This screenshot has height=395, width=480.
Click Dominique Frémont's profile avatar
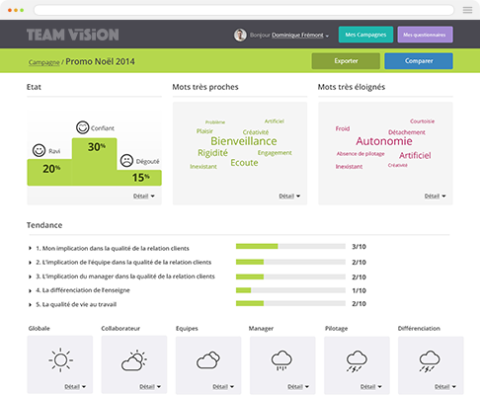(x=240, y=35)
